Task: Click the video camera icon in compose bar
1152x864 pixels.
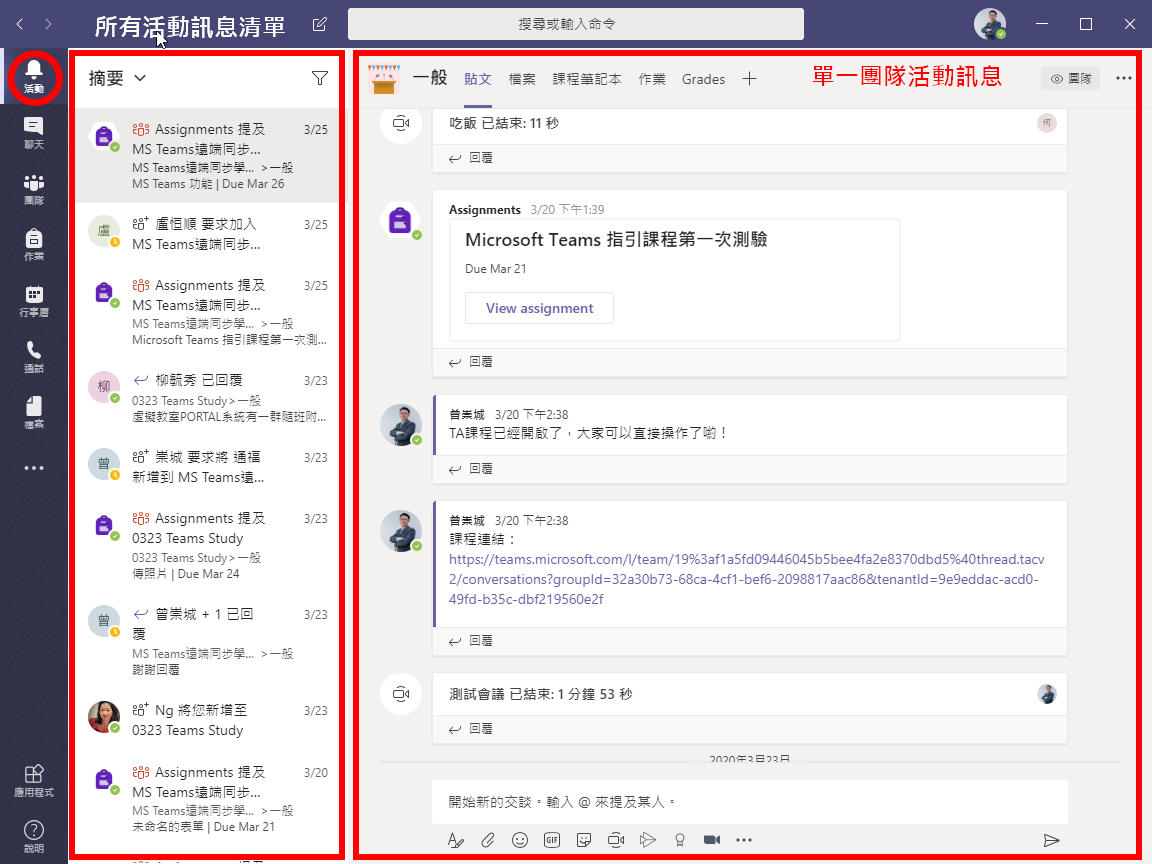Action: [712, 840]
